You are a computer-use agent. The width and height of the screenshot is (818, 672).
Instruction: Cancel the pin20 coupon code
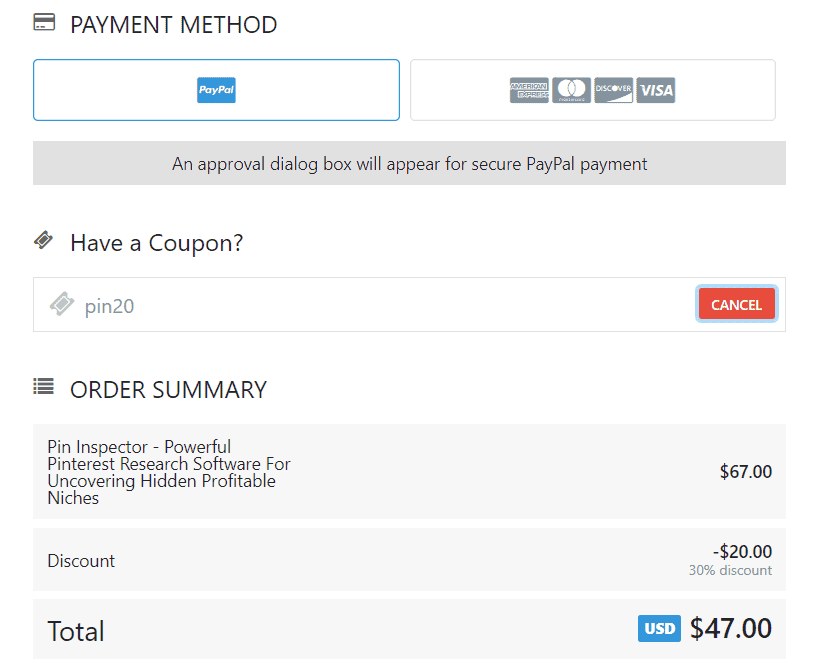click(x=736, y=304)
